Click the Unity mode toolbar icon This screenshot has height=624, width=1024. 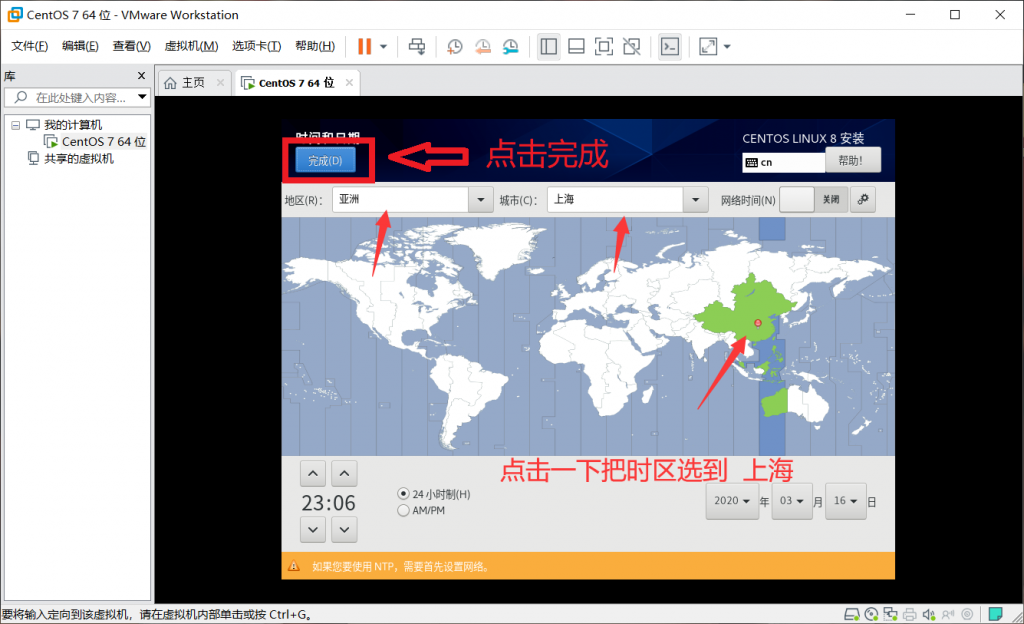[632, 46]
